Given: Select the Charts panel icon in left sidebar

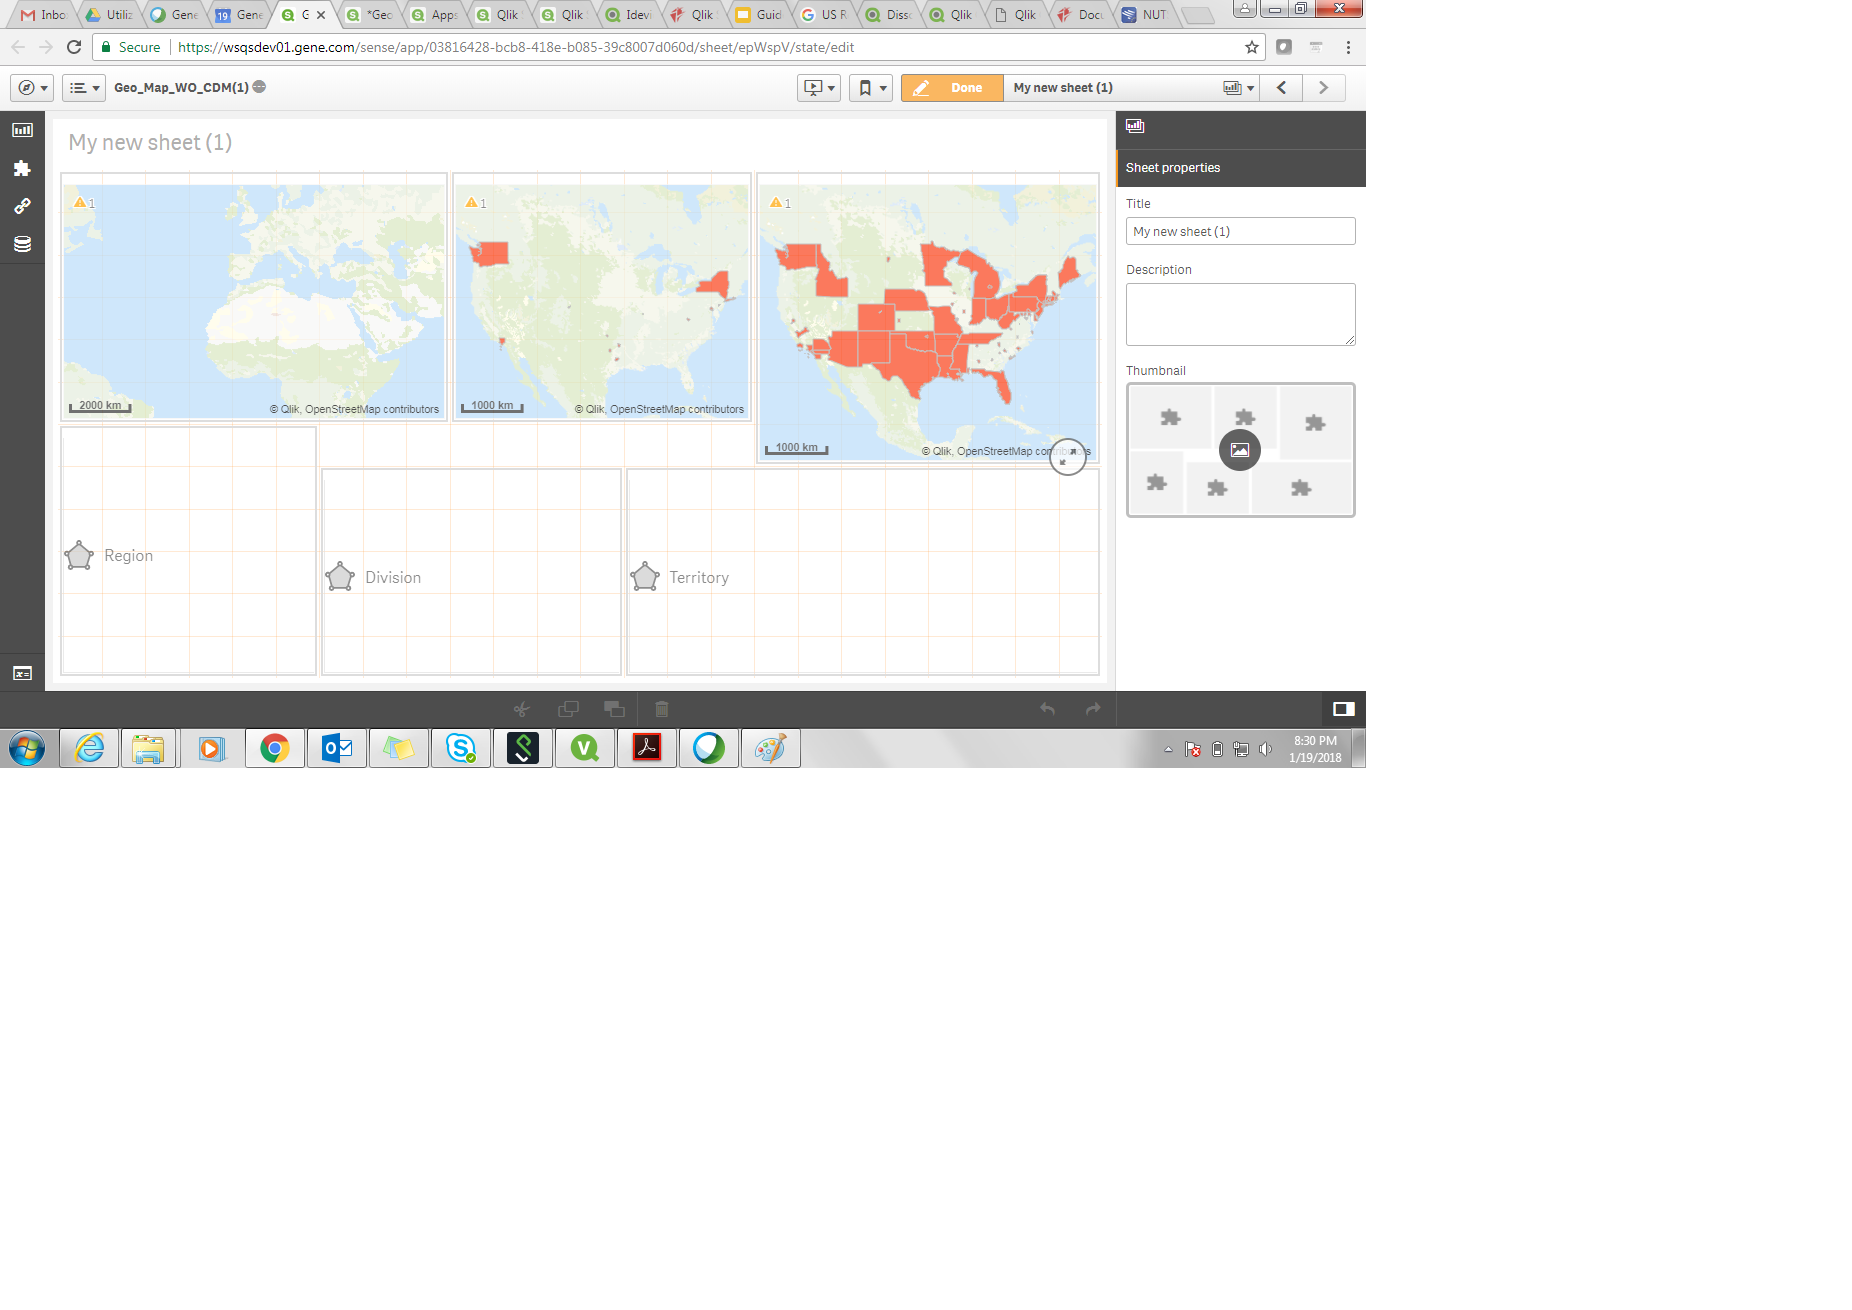Looking at the screenshot, I should (x=22, y=128).
